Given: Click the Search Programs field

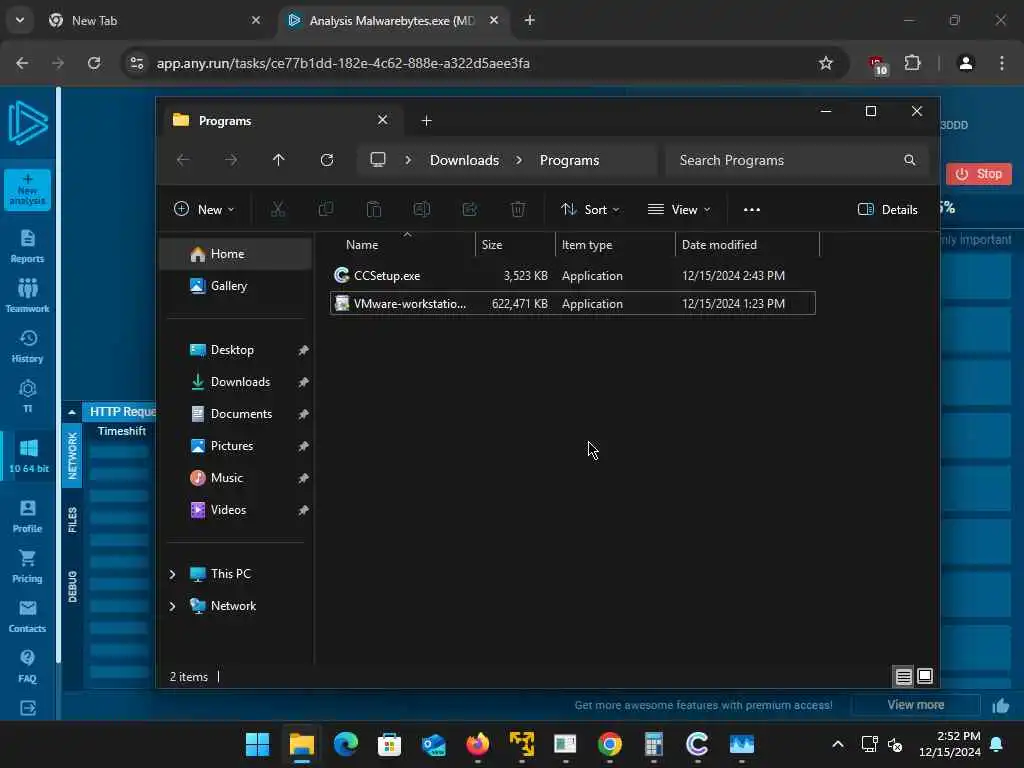Looking at the screenshot, I should (x=797, y=160).
